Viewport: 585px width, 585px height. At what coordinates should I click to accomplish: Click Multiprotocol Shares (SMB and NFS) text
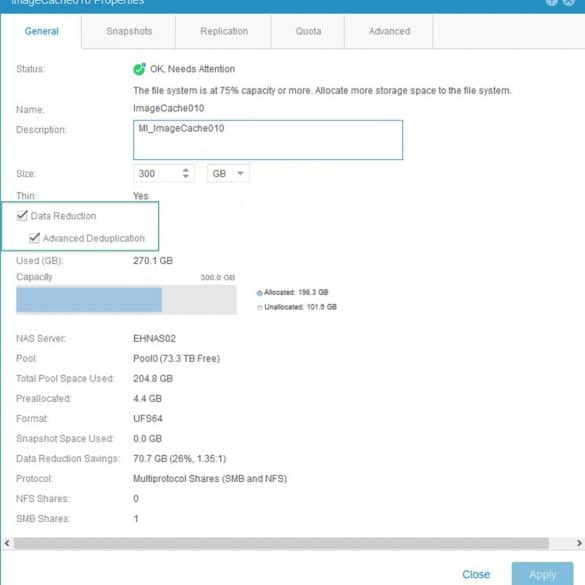210,479
